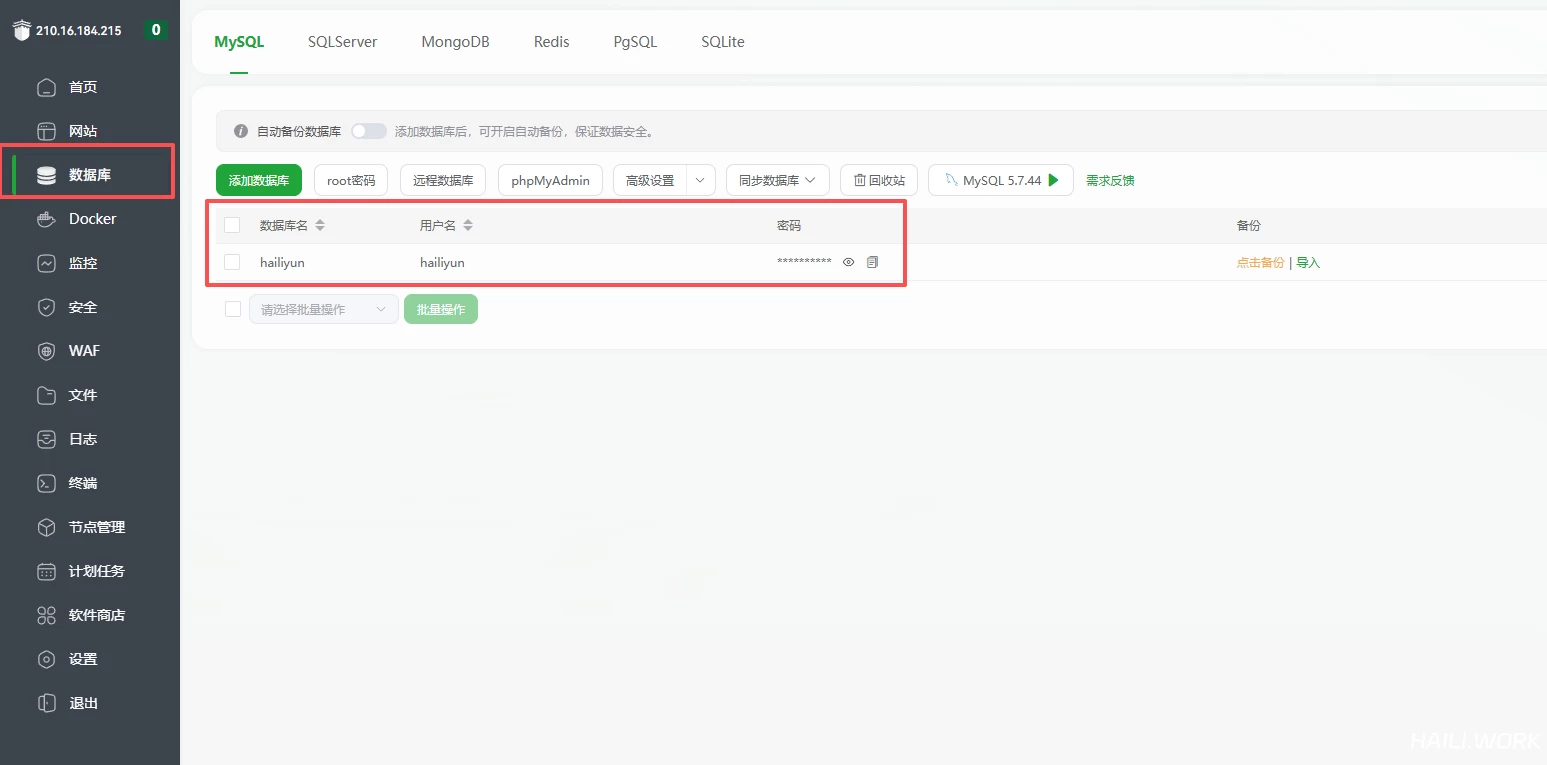
Task: Click the 添加数据库 button
Action: pyautogui.click(x=258, y=180)
